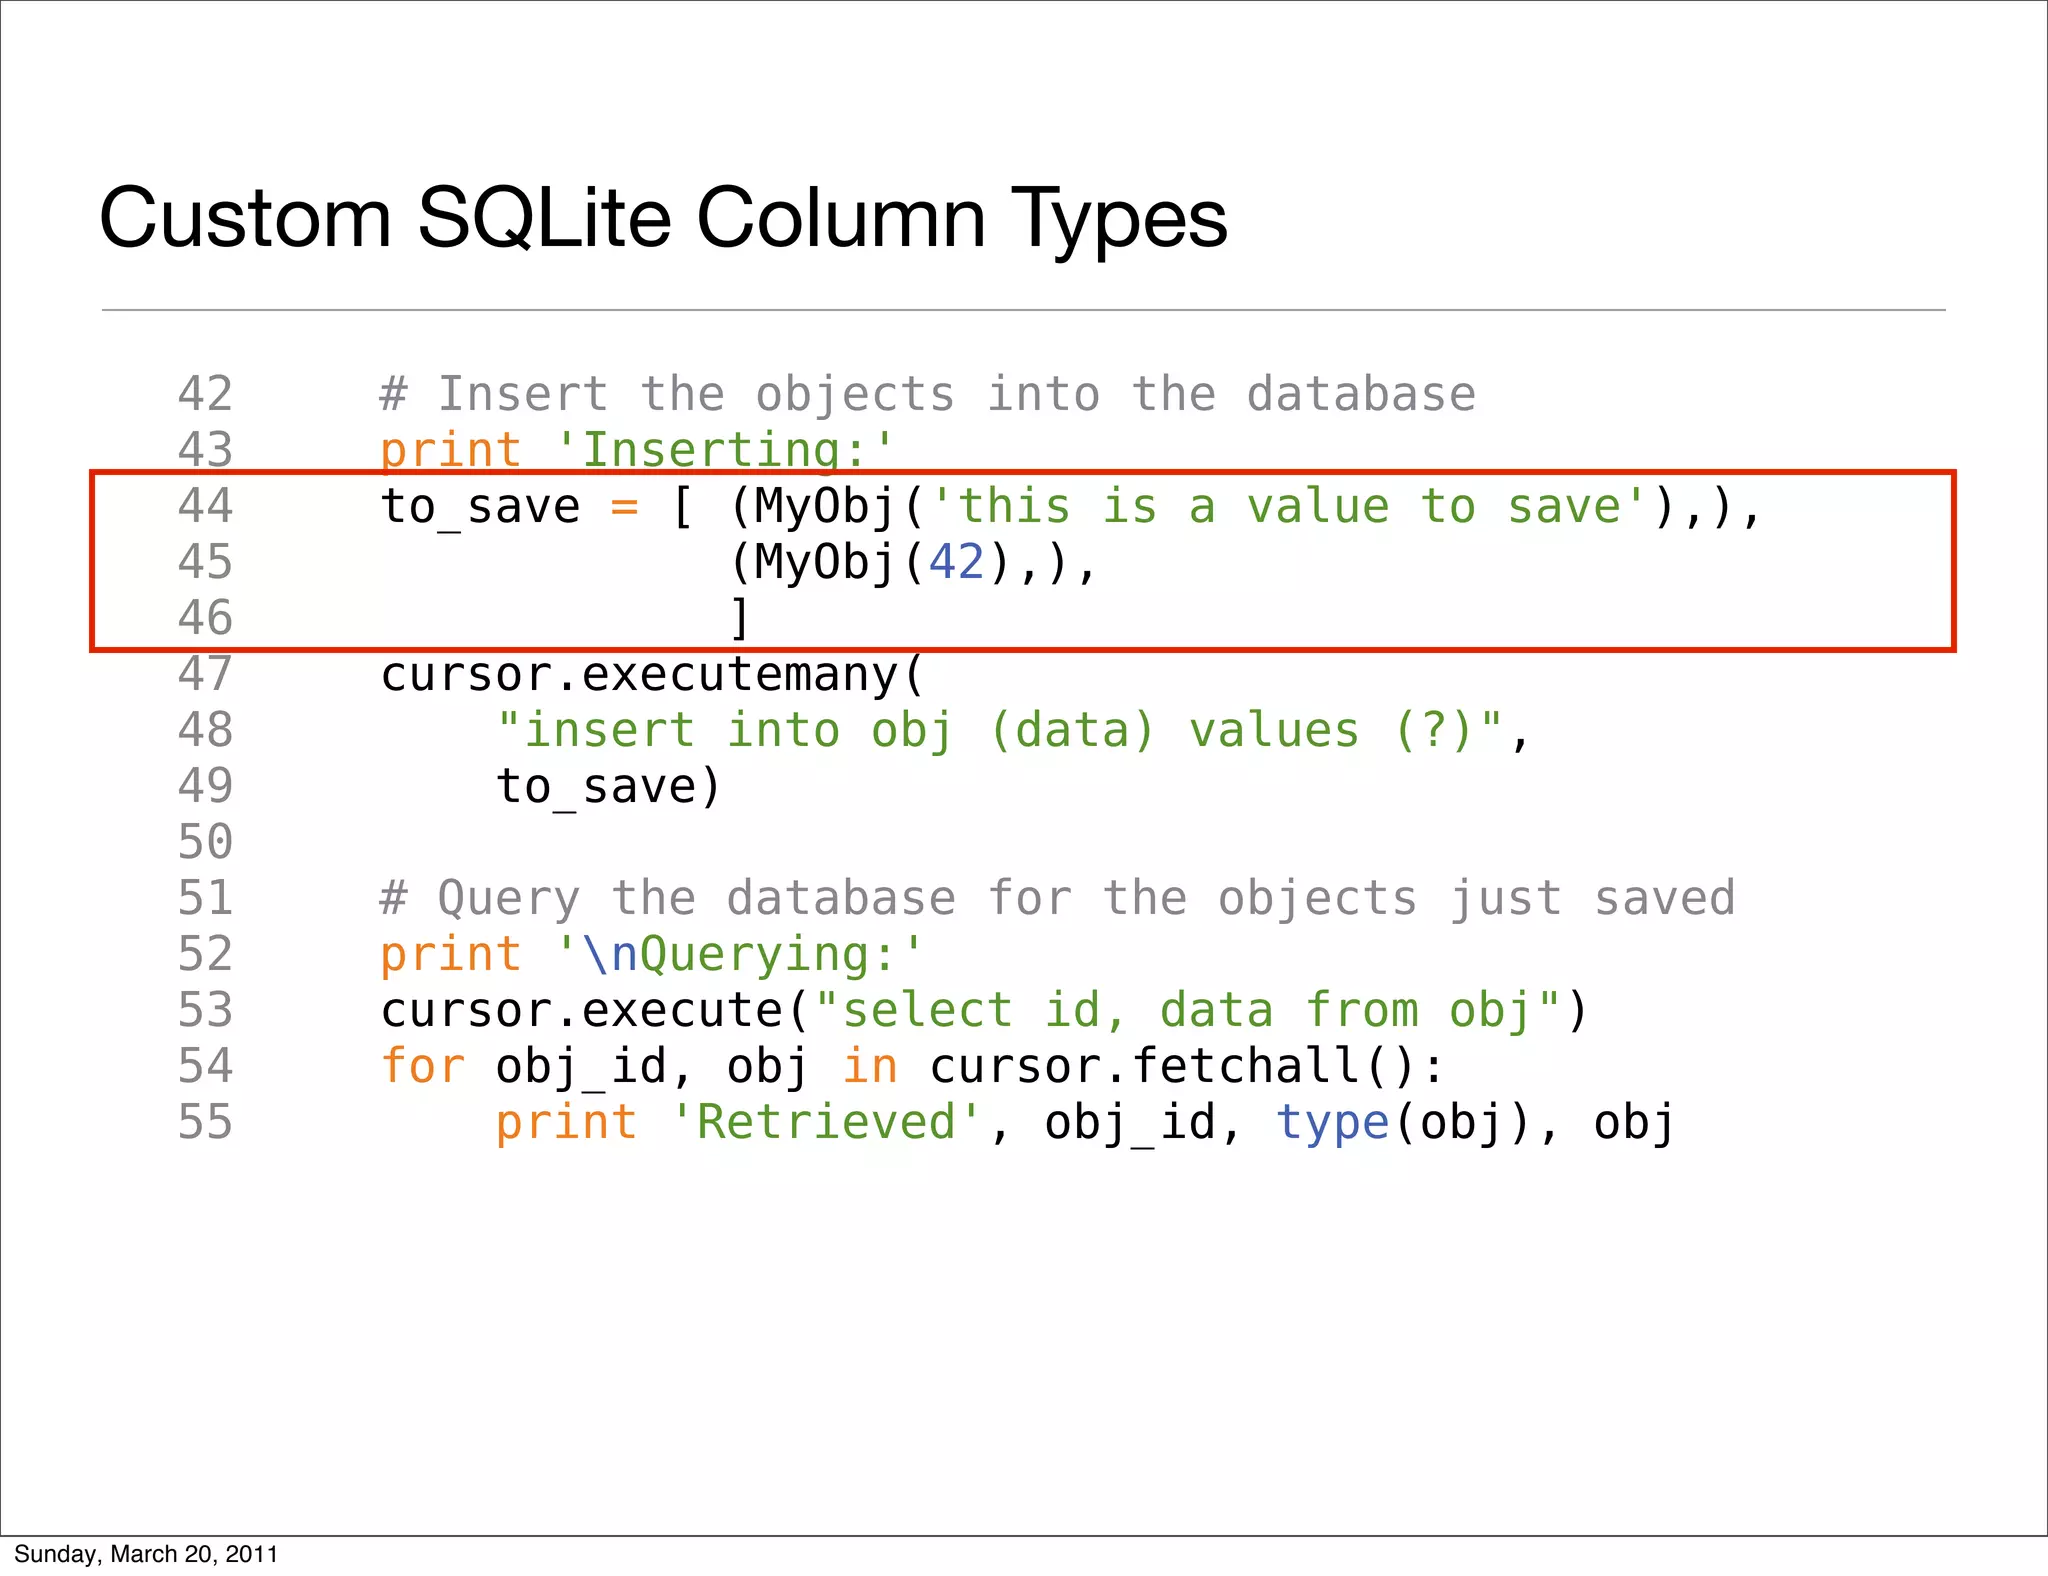Click the closing bracket on line 46
Viewport: 2048px width, 1576px height.
(740, 618)
